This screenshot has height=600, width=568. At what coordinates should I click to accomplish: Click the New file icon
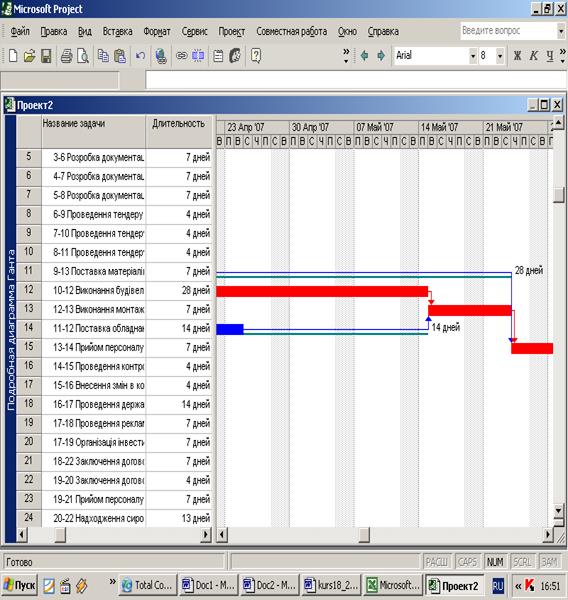(13, 56)
